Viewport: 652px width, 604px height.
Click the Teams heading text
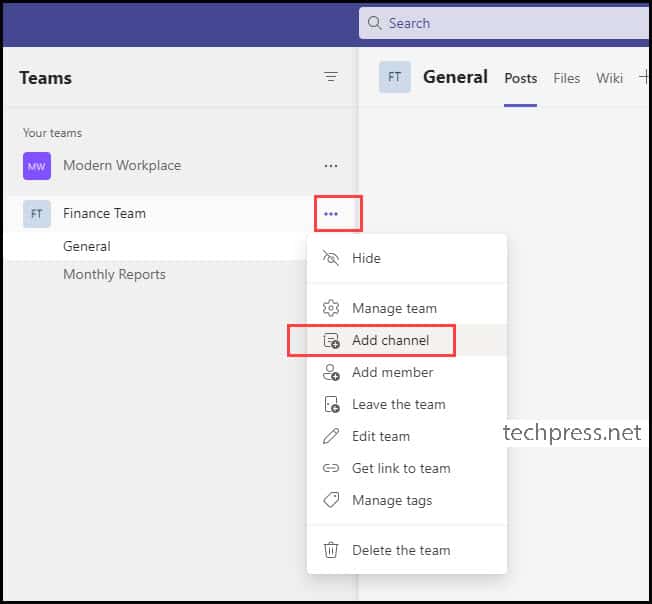[46, 78]
